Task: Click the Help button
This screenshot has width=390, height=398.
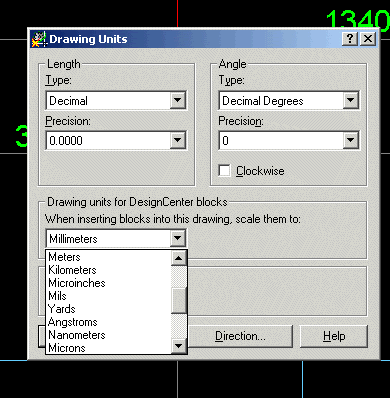Action: (x=334, y=336)
